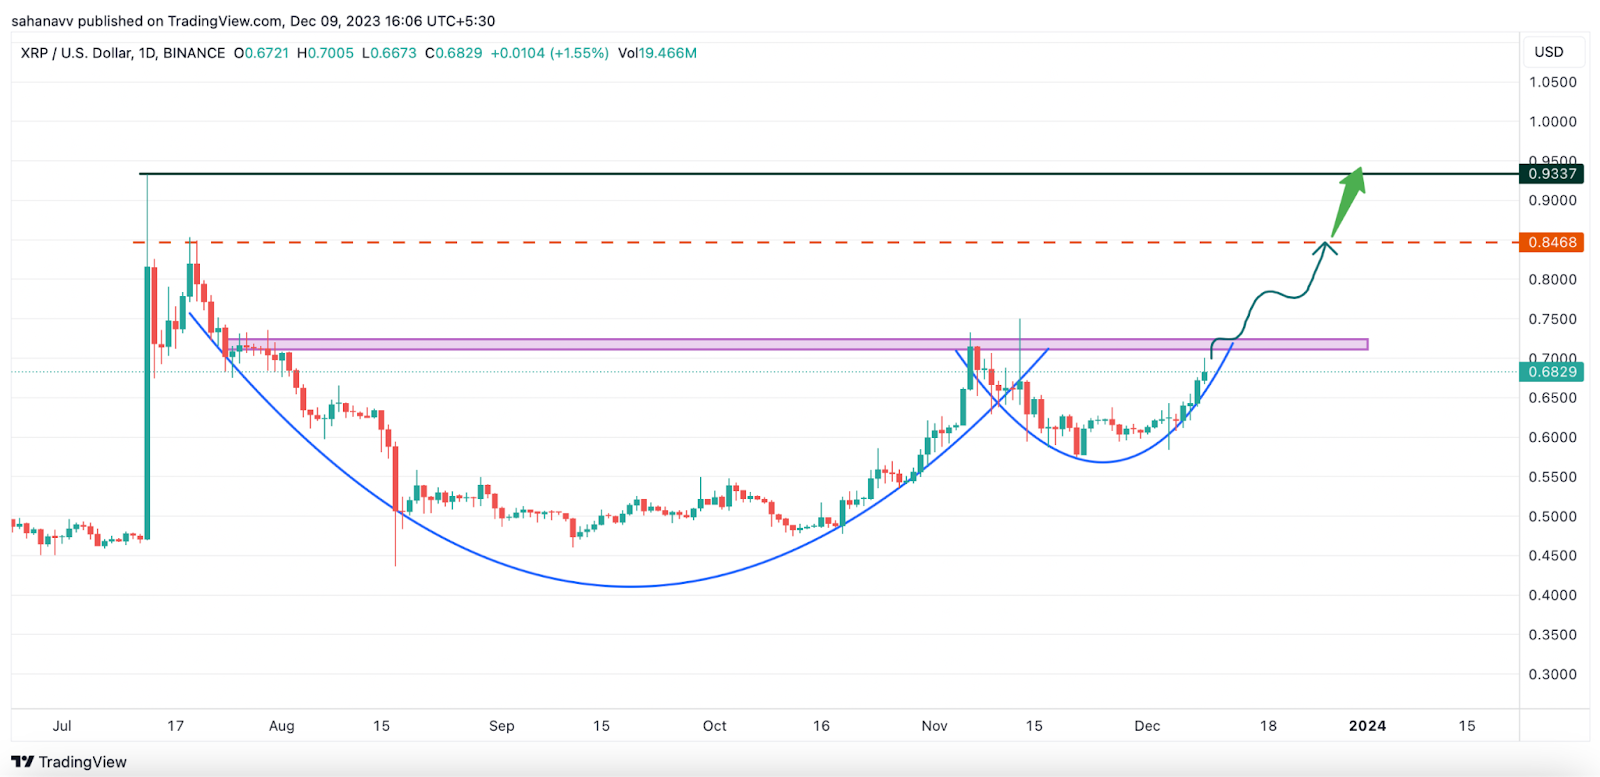Toggle the dark green horizontal target line
The image size is (1600, 777).
(700, 172)
